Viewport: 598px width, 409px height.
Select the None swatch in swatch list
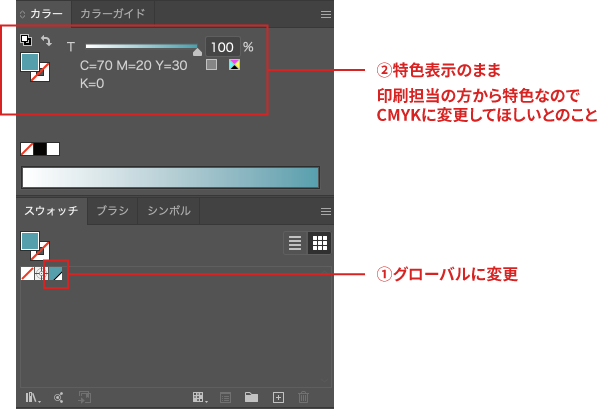(27, 273)
